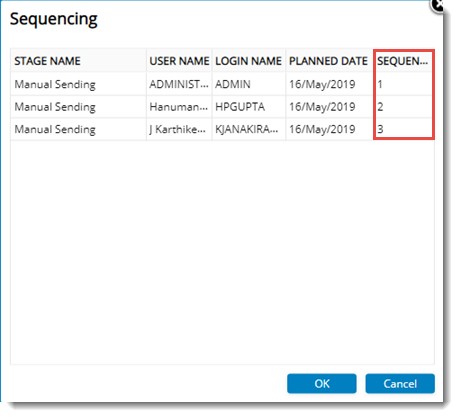Image resolution: width=458 pixels, height=417 pixels.
Task: Click the Cancel button
Action: point(400,383)
